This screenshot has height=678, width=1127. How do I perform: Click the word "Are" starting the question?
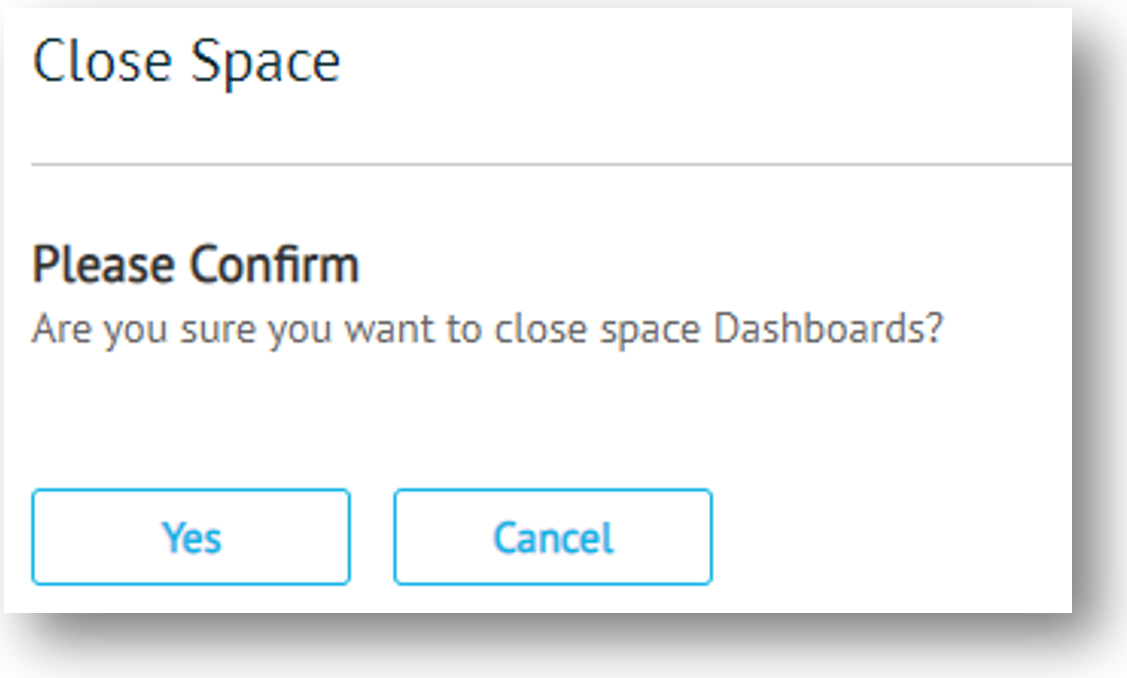(x=59, y=329)
